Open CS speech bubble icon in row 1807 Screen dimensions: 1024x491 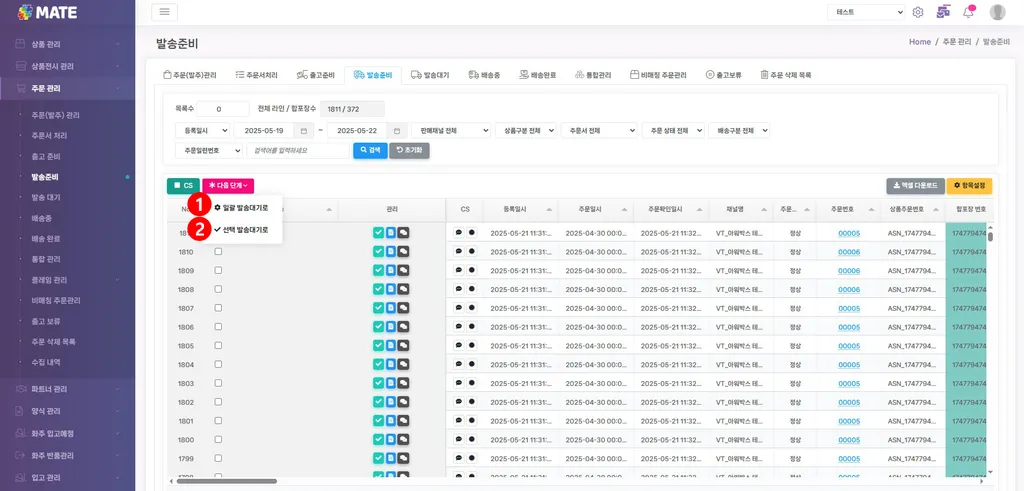click(x=458, y=308)
